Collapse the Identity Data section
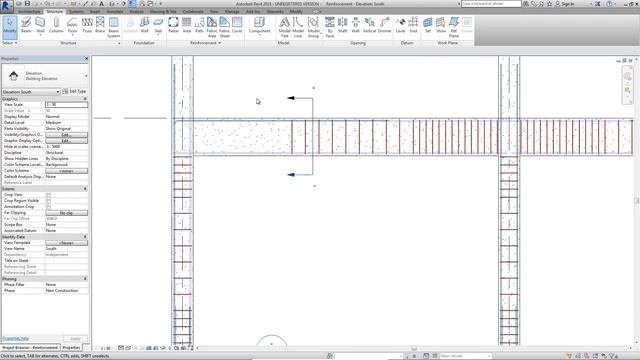 click(85, 237)
